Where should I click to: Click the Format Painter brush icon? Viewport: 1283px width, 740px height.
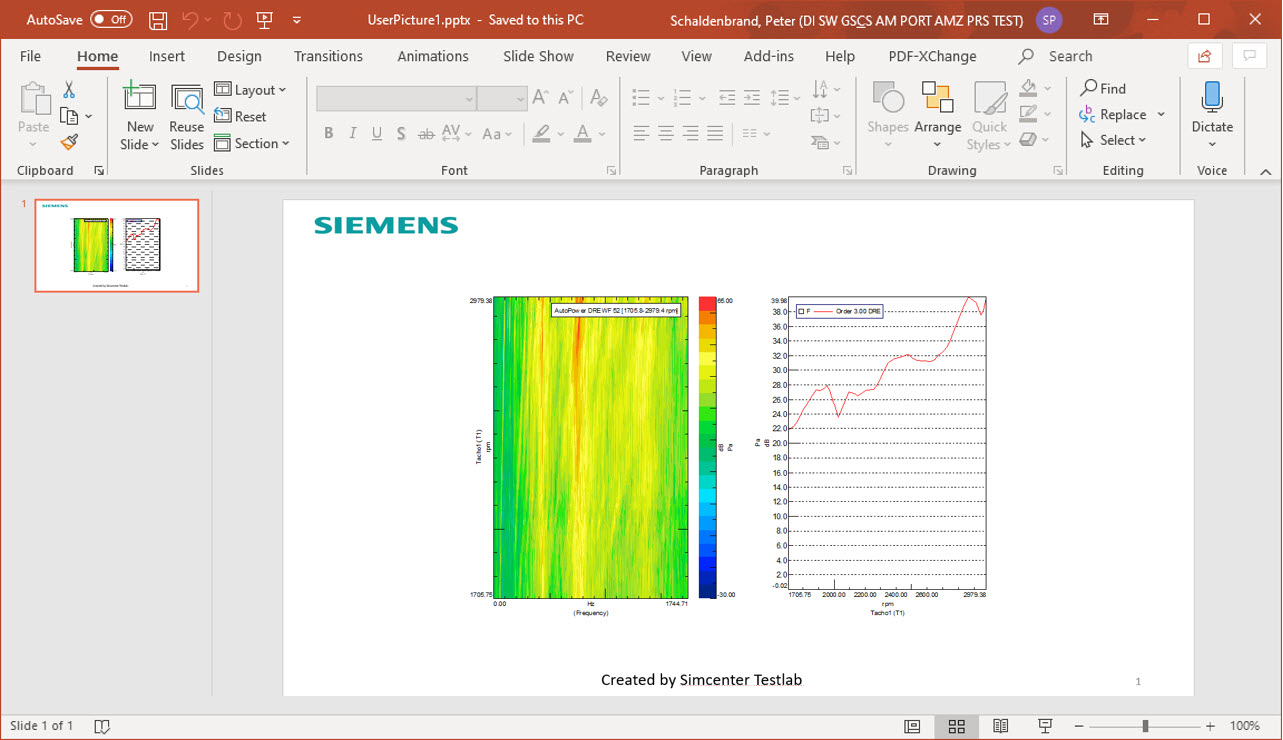point(69,143)
